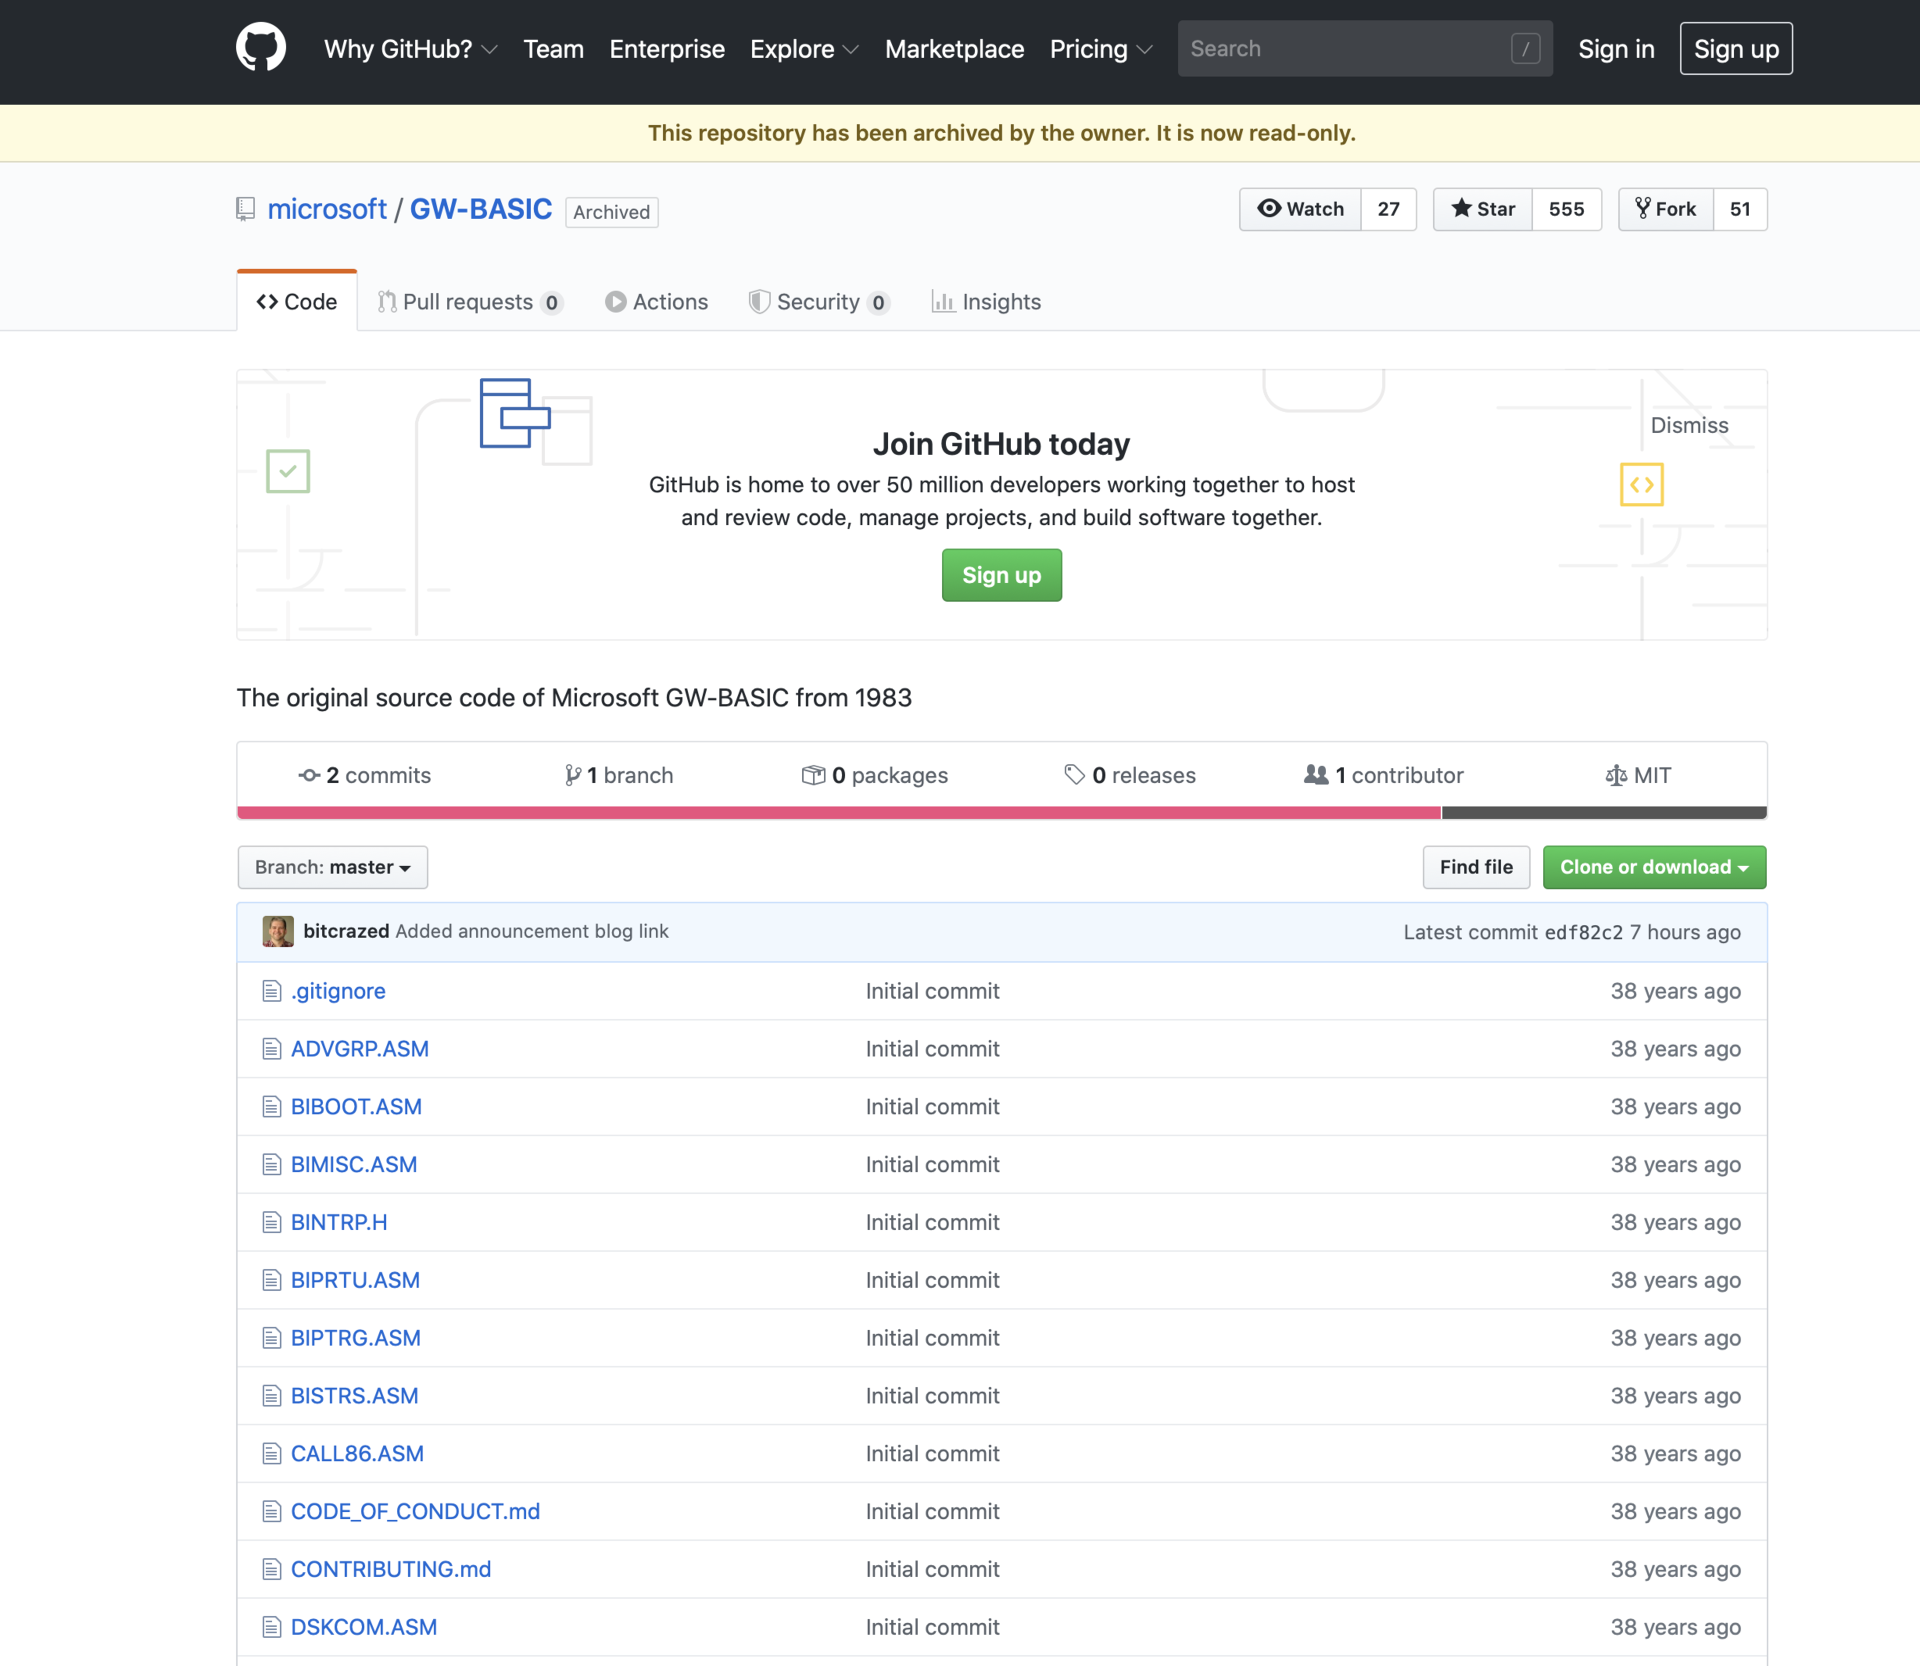
Task: Switch to the Pull requests tab
Action: click(468, 302)
